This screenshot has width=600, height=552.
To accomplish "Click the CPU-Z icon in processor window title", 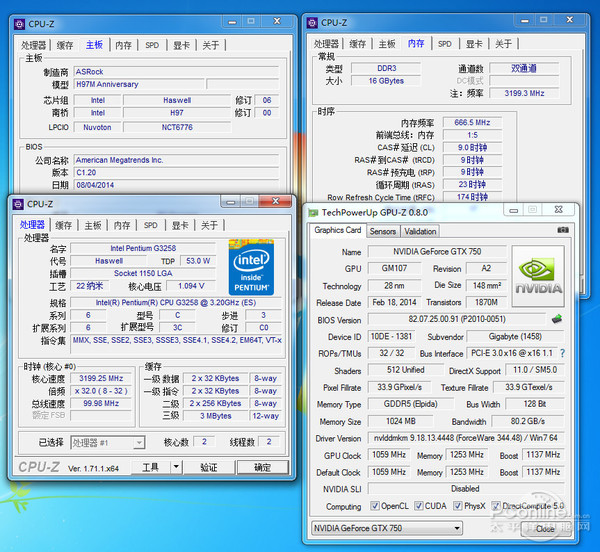I will coord(18,204).
